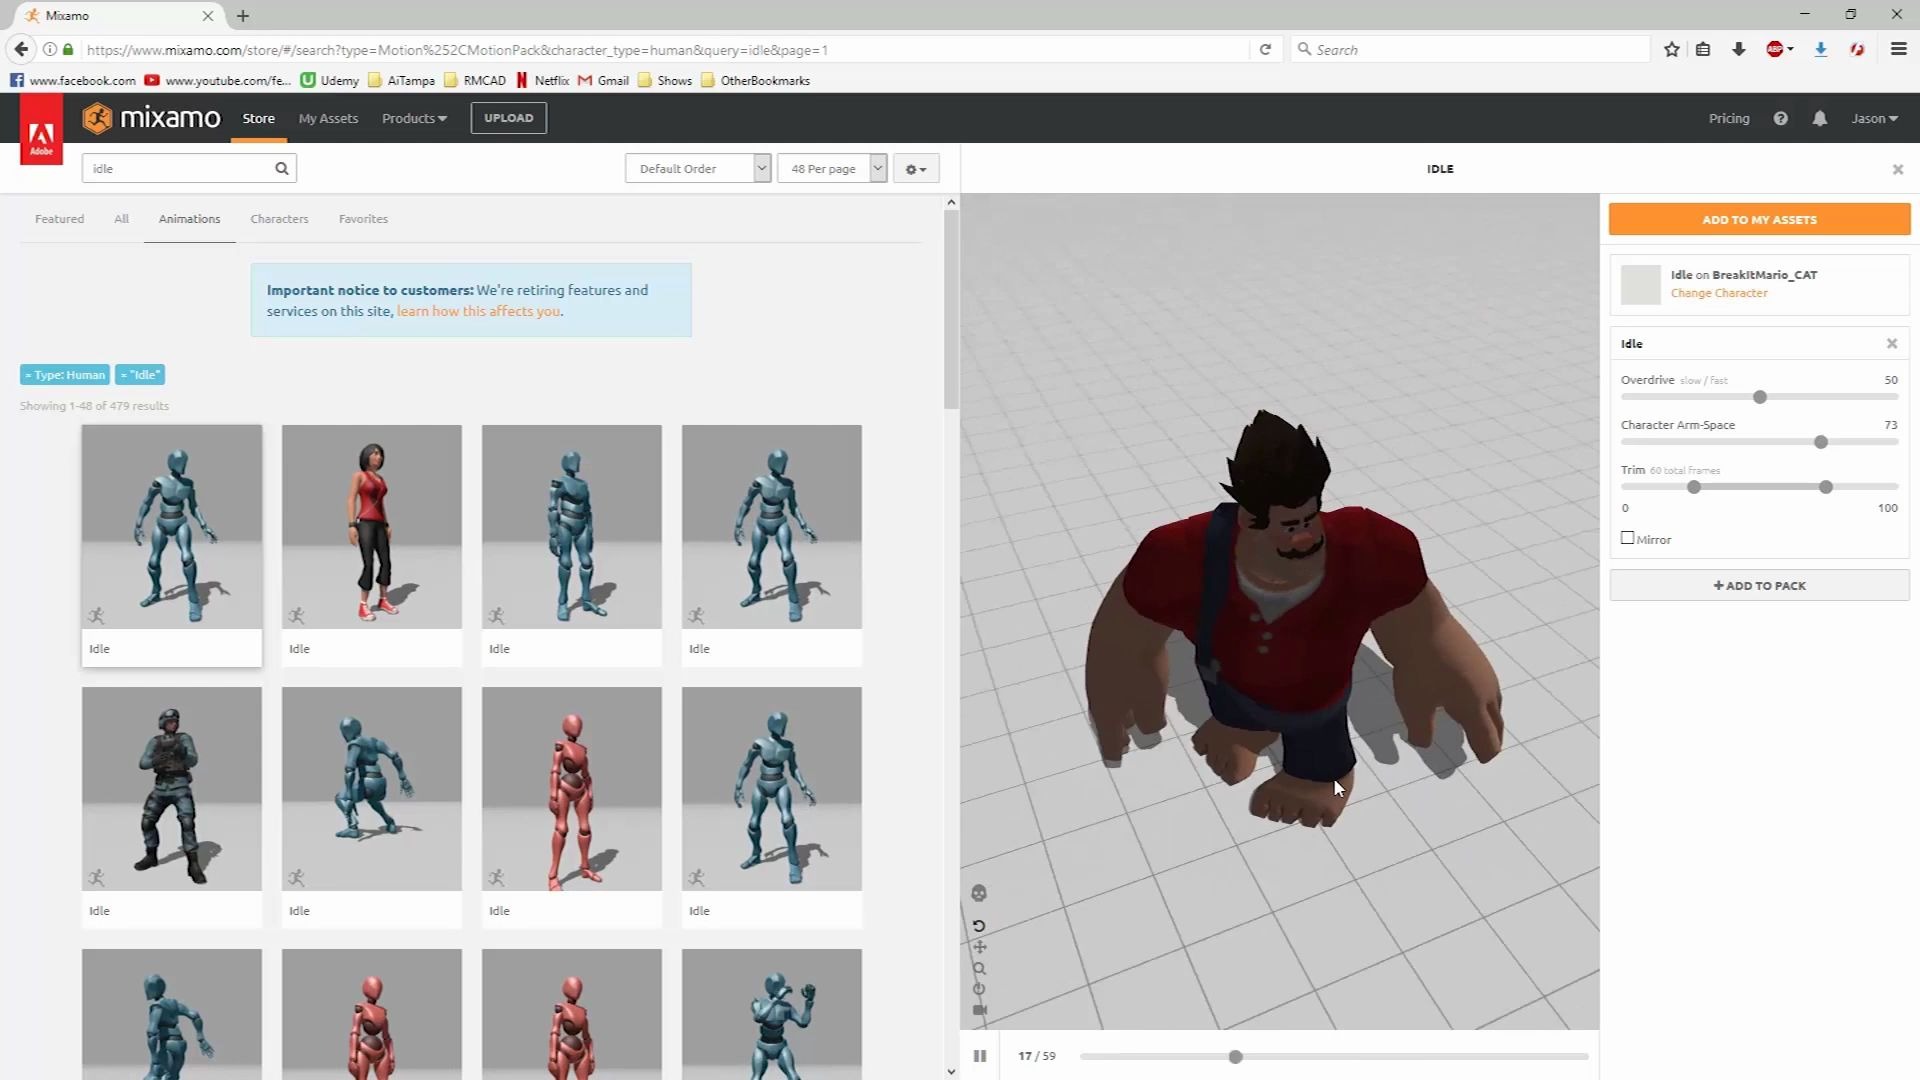
Task: Expand the Products menu
Action: click(x=414, y=118)
